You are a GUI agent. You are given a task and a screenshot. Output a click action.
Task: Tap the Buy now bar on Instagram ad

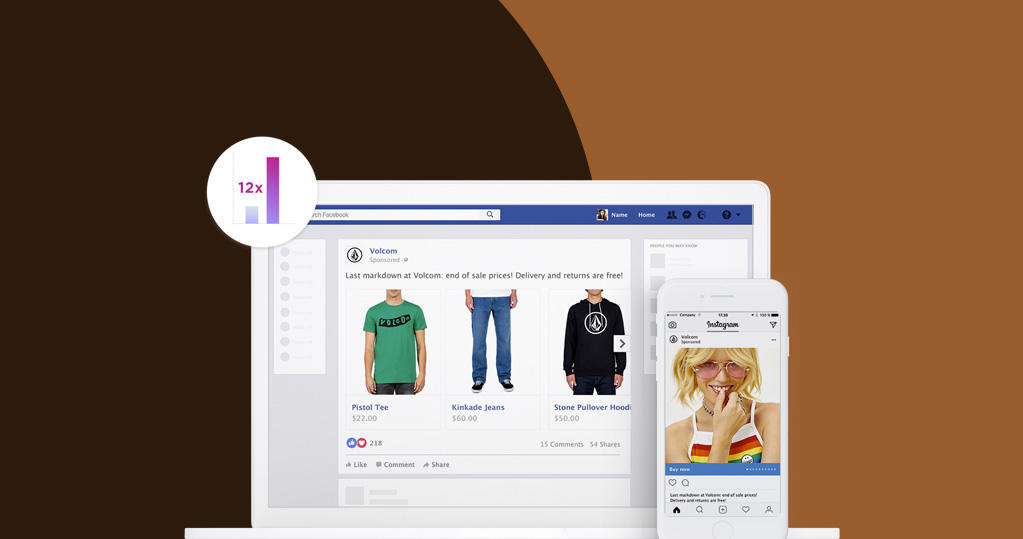tap(722, 469)
